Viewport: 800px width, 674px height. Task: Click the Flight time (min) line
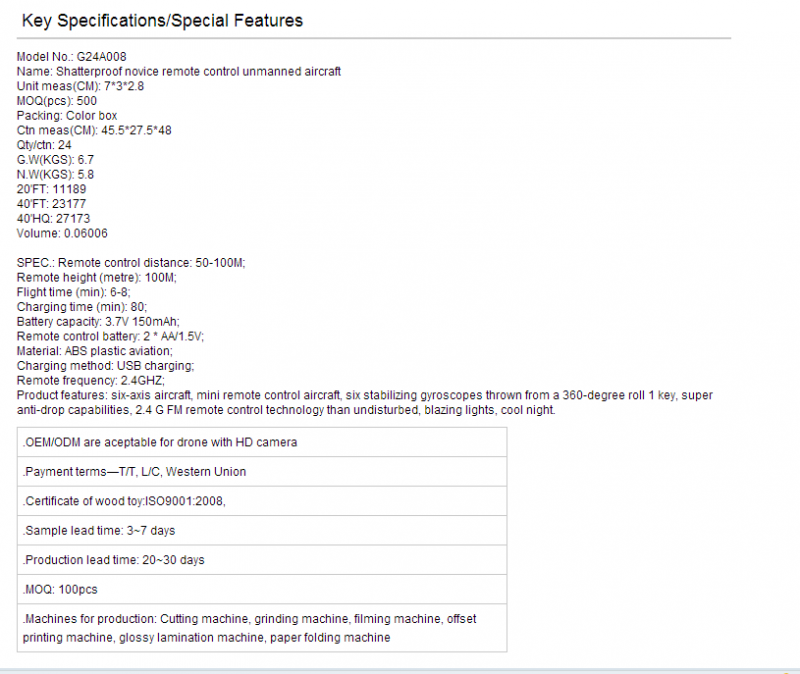coord(73,292)
